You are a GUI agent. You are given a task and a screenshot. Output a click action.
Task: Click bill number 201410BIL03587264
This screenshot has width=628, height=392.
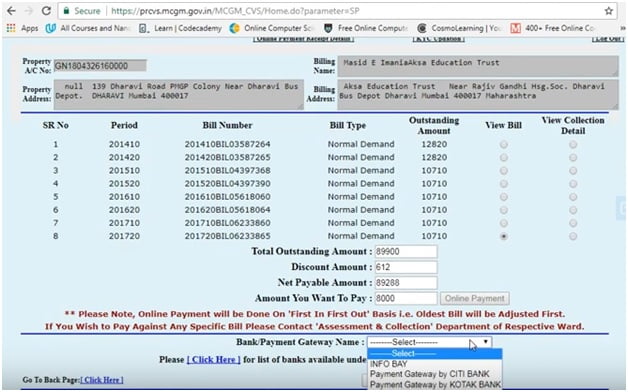[x=227, y=144]
